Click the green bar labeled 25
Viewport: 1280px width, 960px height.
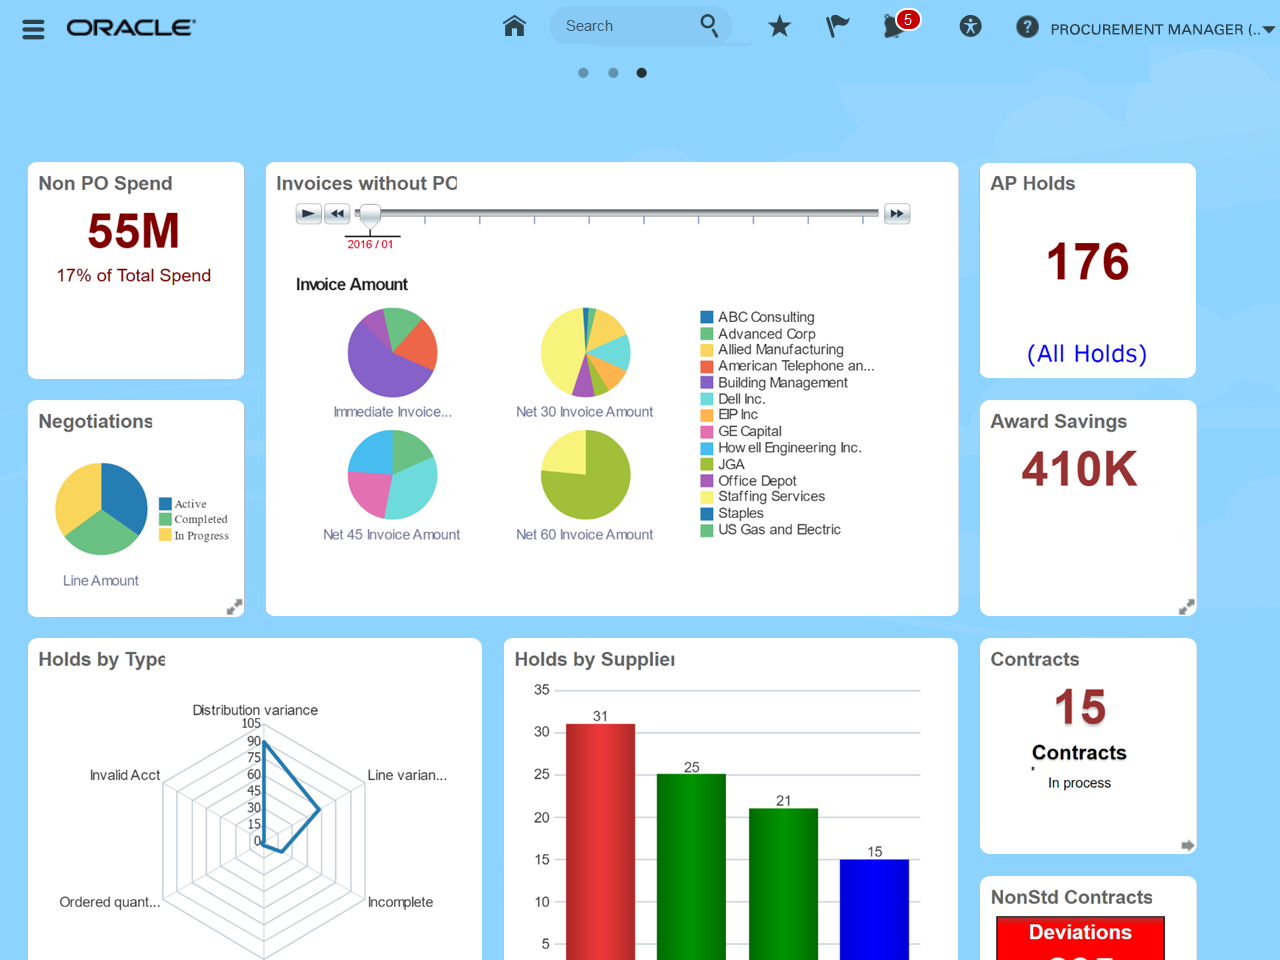coord(691,867)
